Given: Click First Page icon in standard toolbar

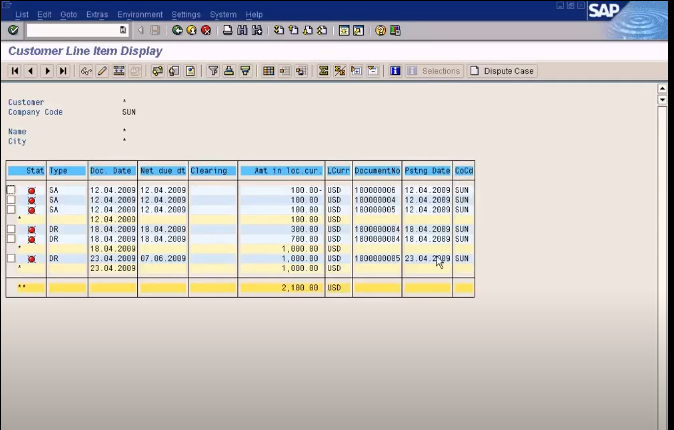Looking at the screenshot, I should tap(279, 30).
